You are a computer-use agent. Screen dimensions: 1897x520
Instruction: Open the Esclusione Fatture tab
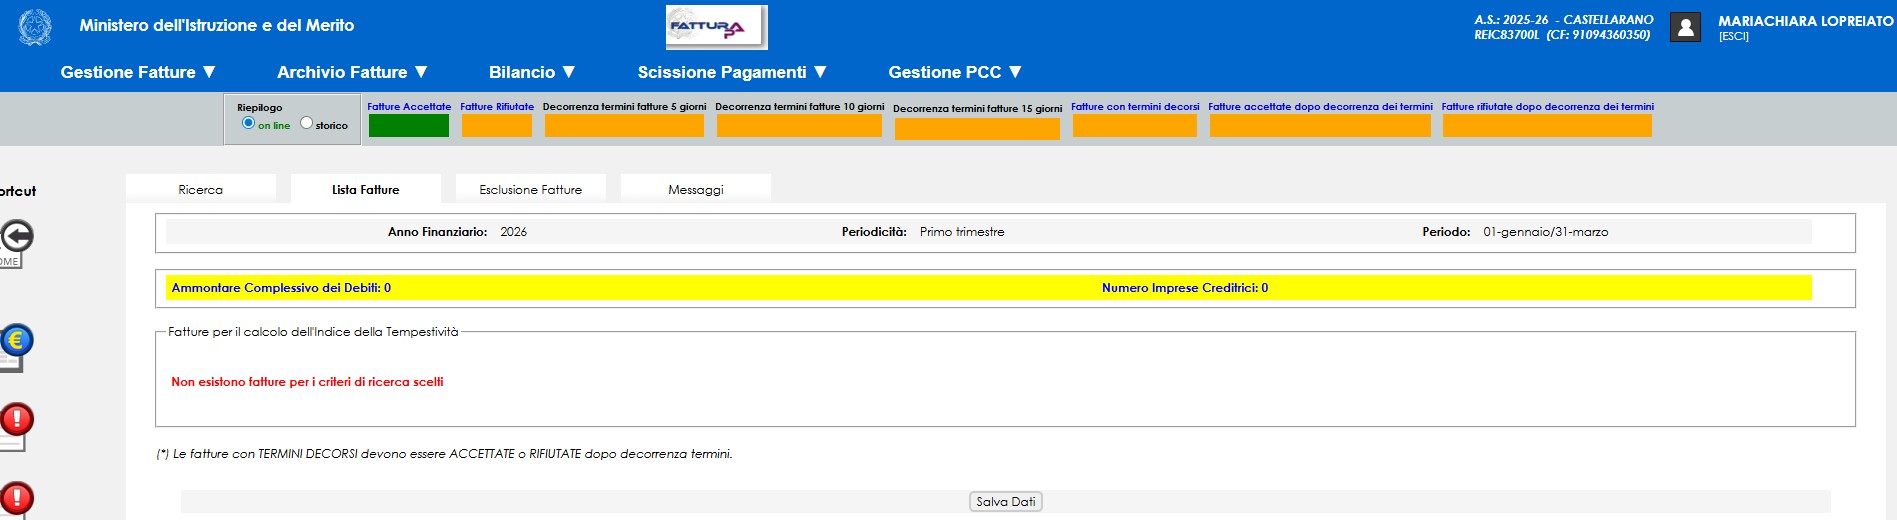(530, 189)
